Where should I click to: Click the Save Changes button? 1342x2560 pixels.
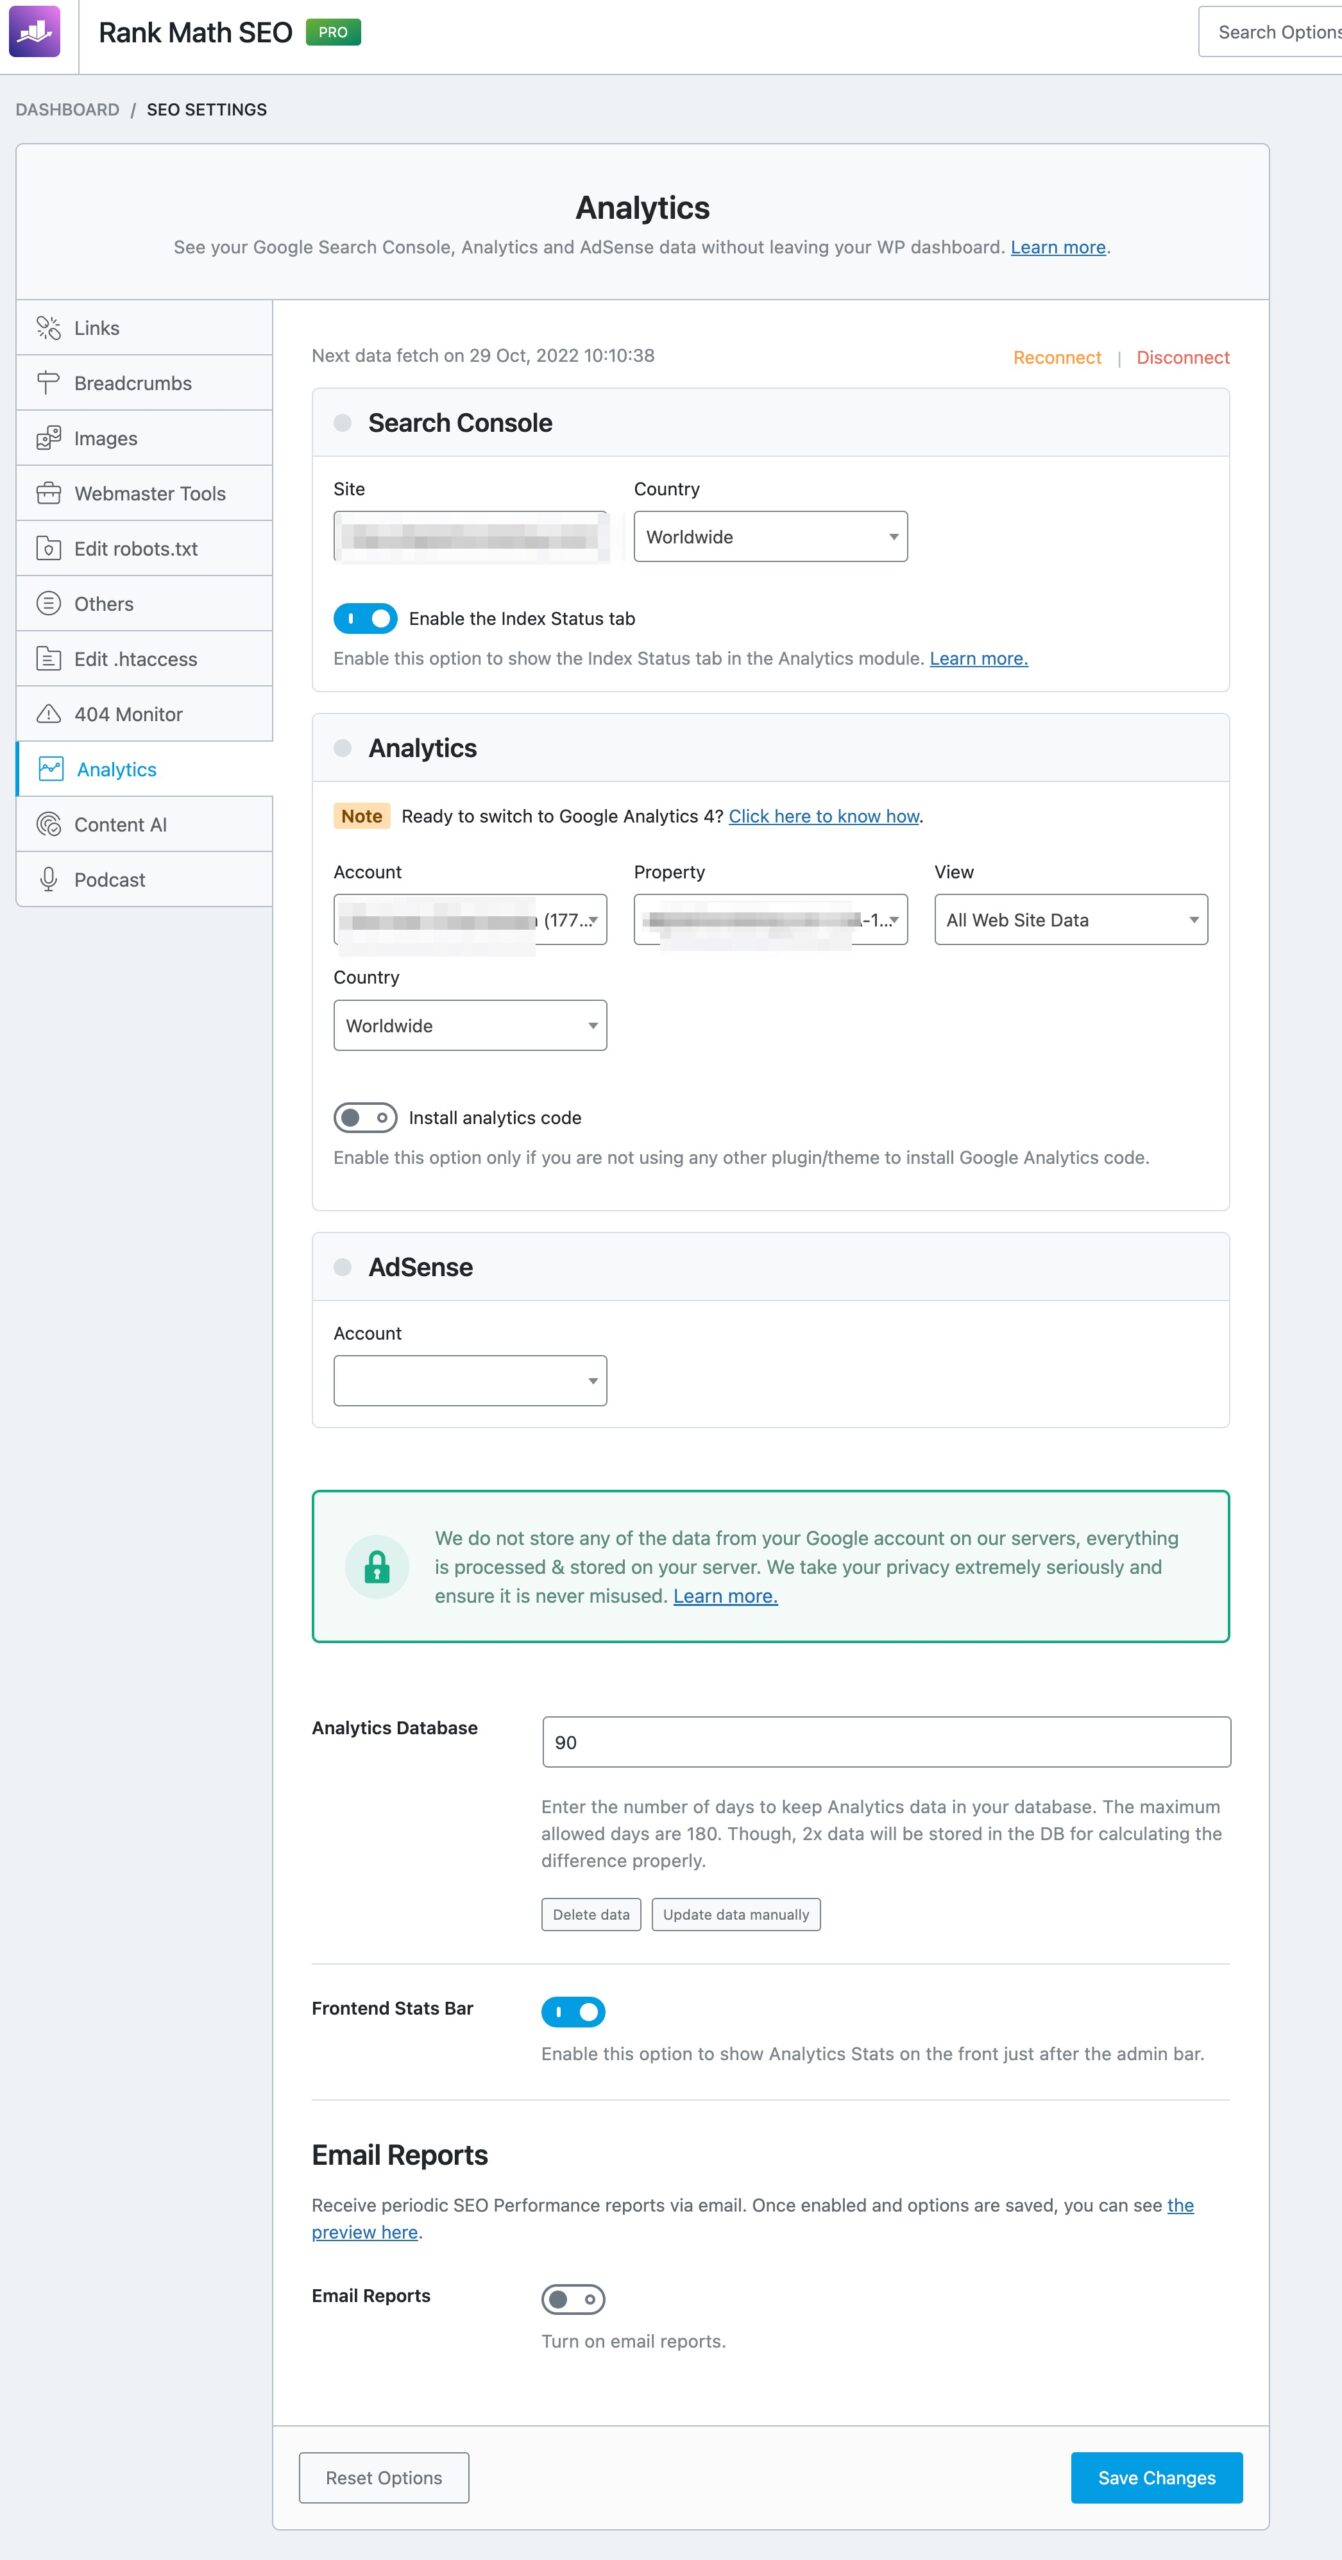click(x=1156, y=2478)
